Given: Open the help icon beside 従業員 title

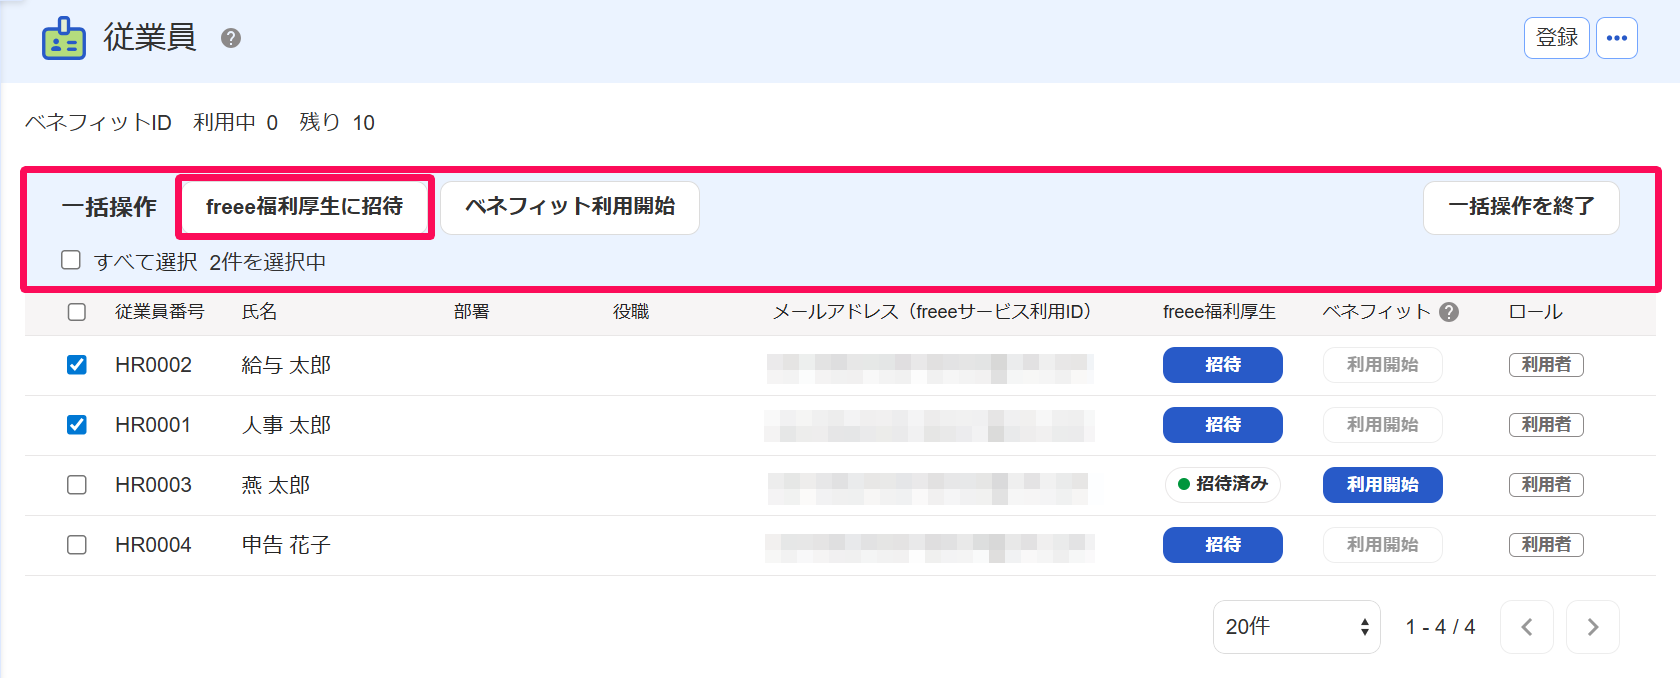Looking at the screenshot, I should pyautogui.click(x=231, y=38).
